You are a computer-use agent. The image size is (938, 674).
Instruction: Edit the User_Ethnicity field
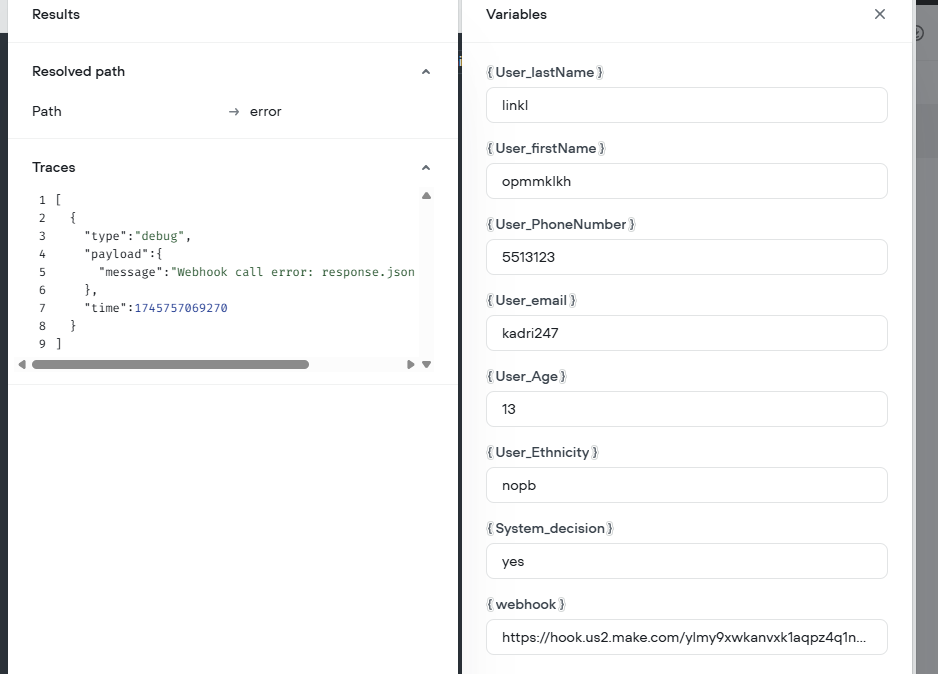(x=687, y=485)
